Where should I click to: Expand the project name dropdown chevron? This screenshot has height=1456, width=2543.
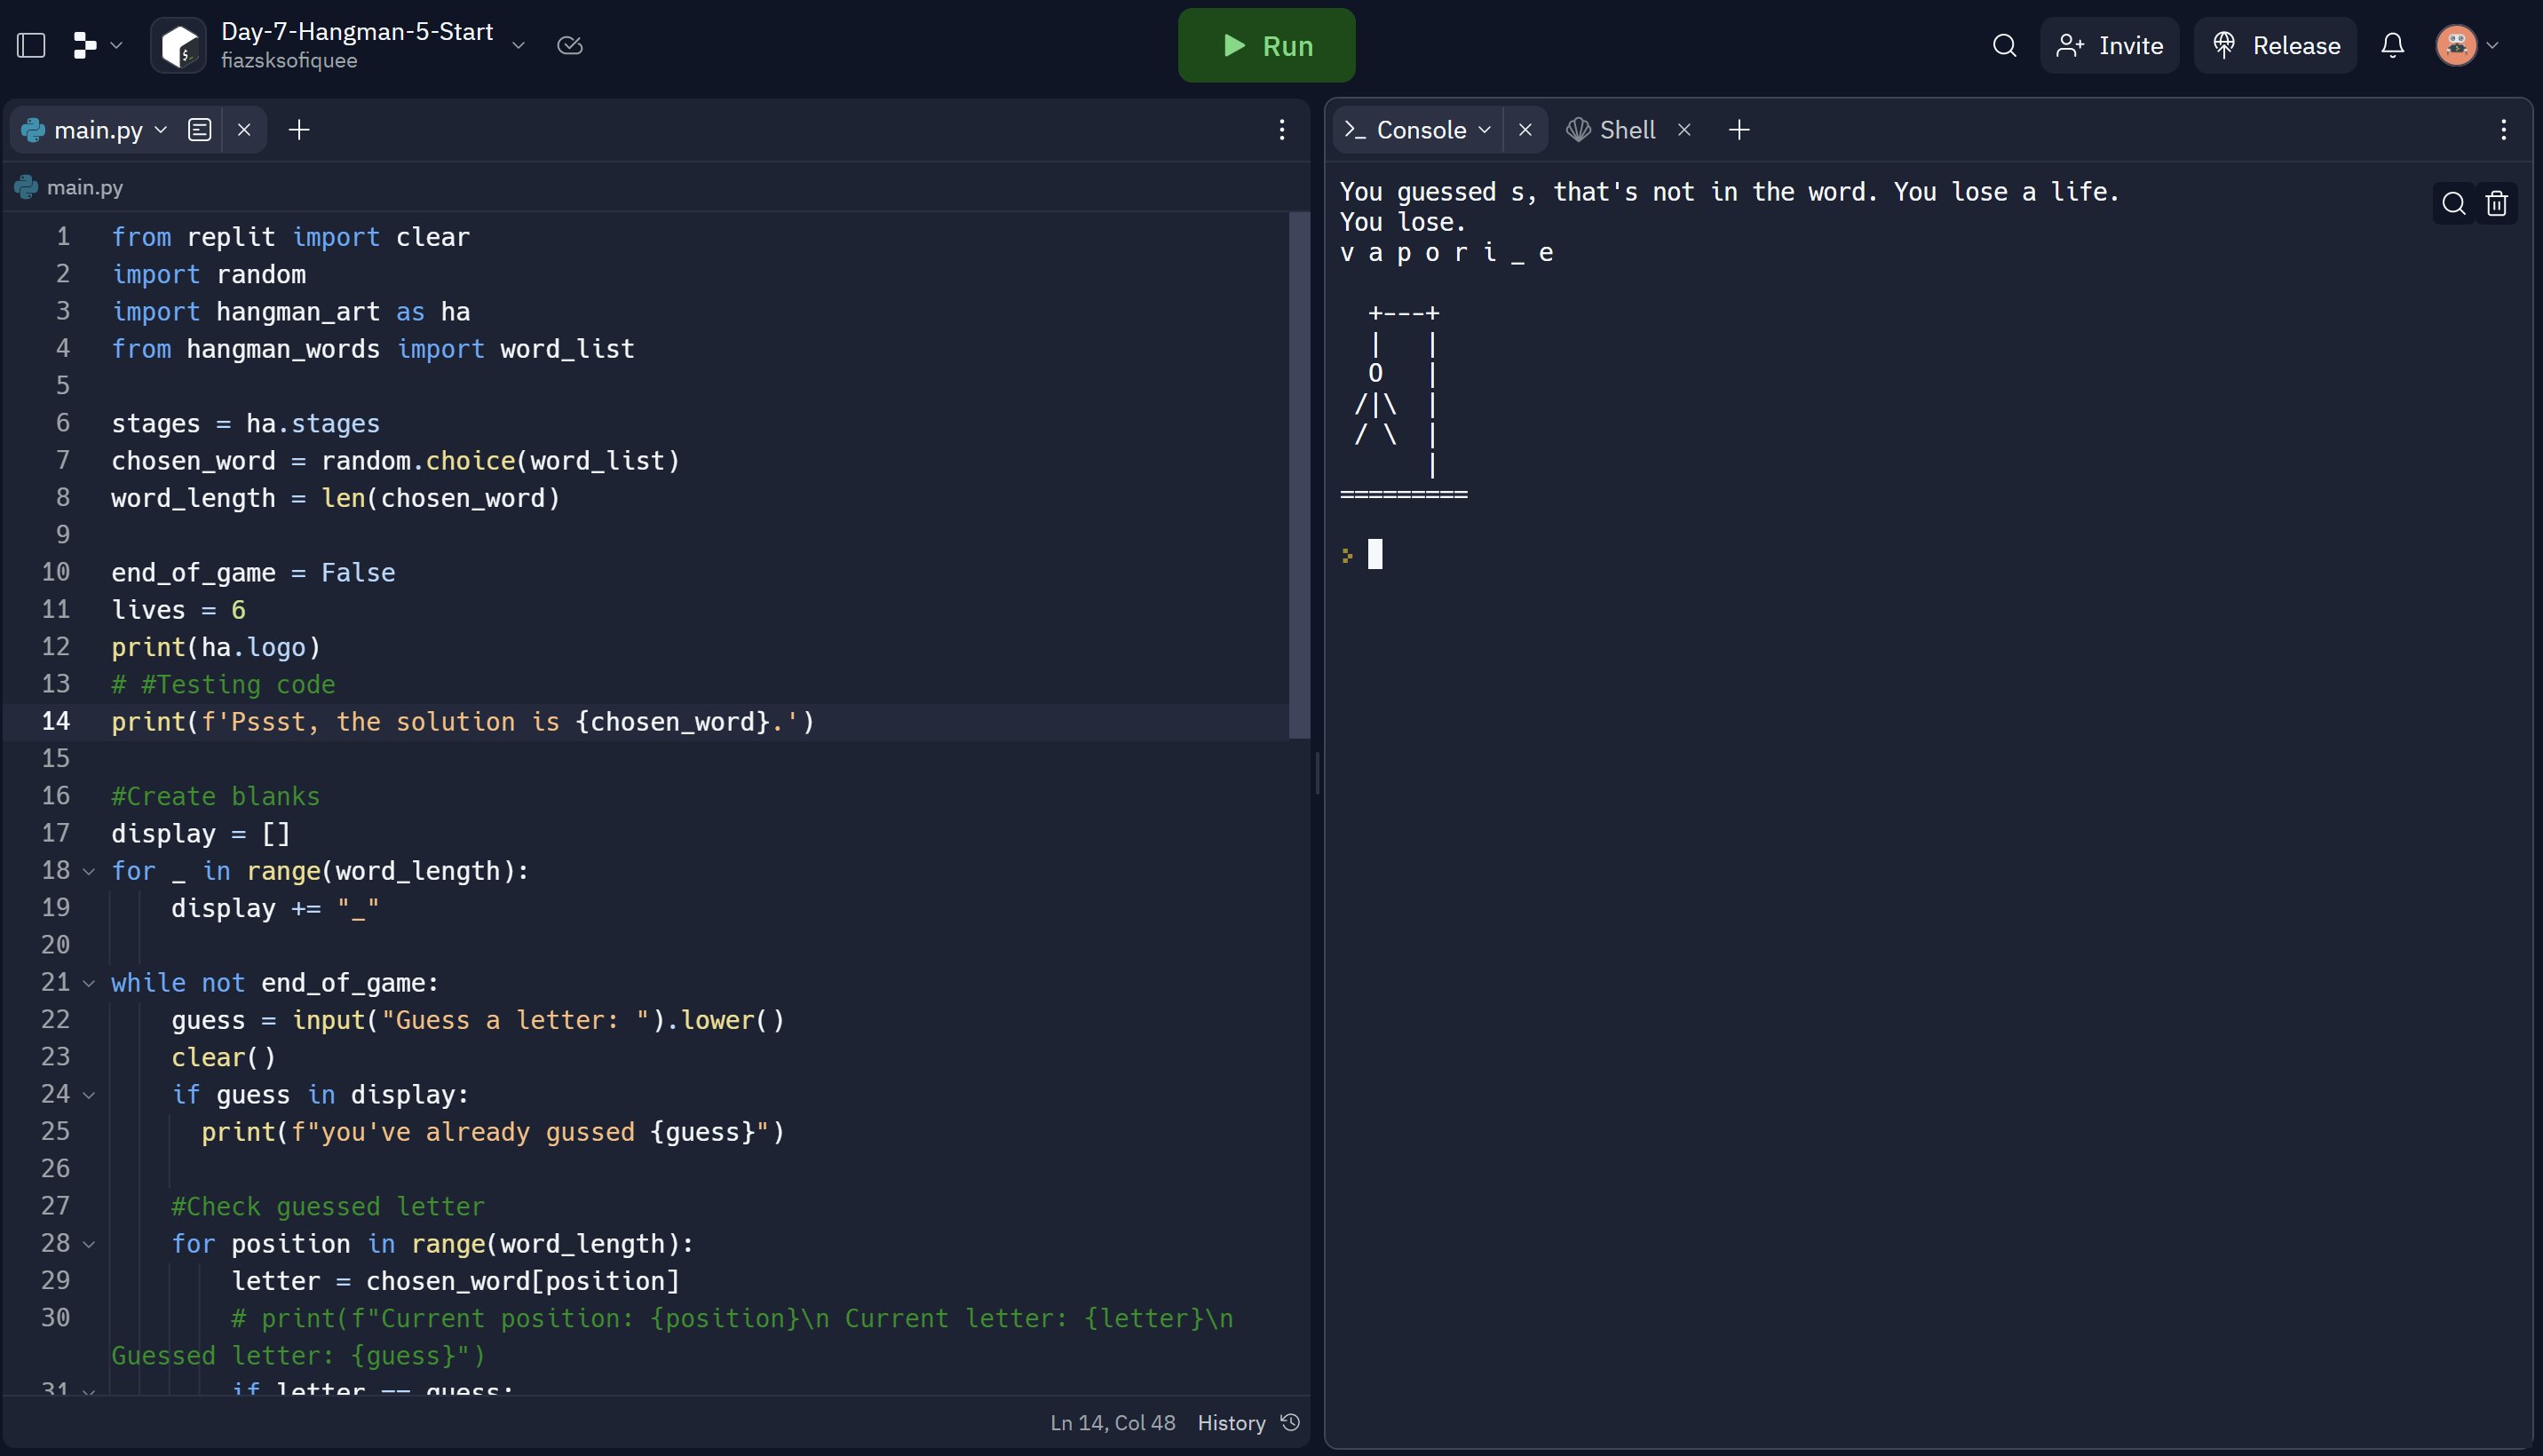tap(518, 46)
